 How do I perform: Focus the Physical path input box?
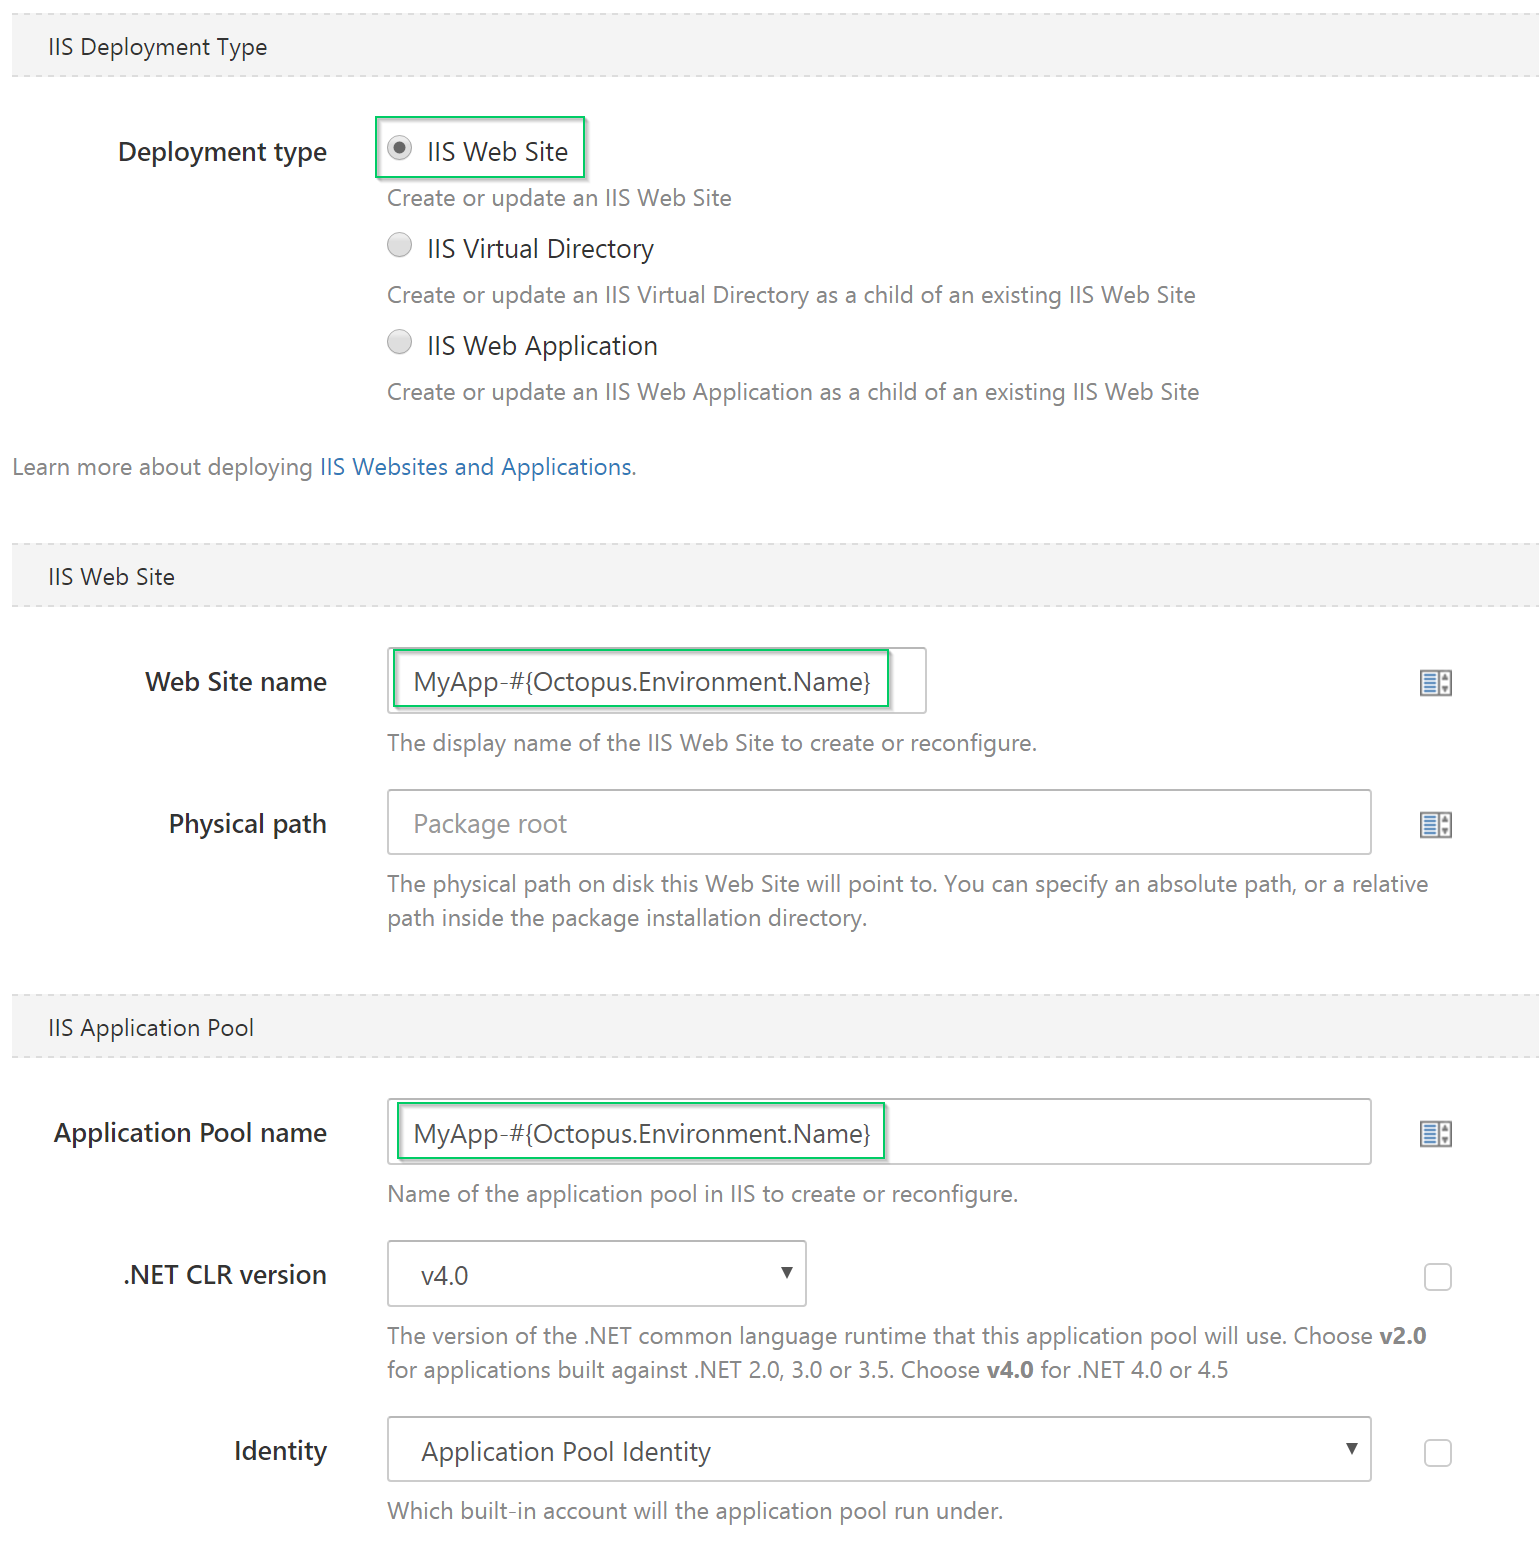[x=878, y=823]
